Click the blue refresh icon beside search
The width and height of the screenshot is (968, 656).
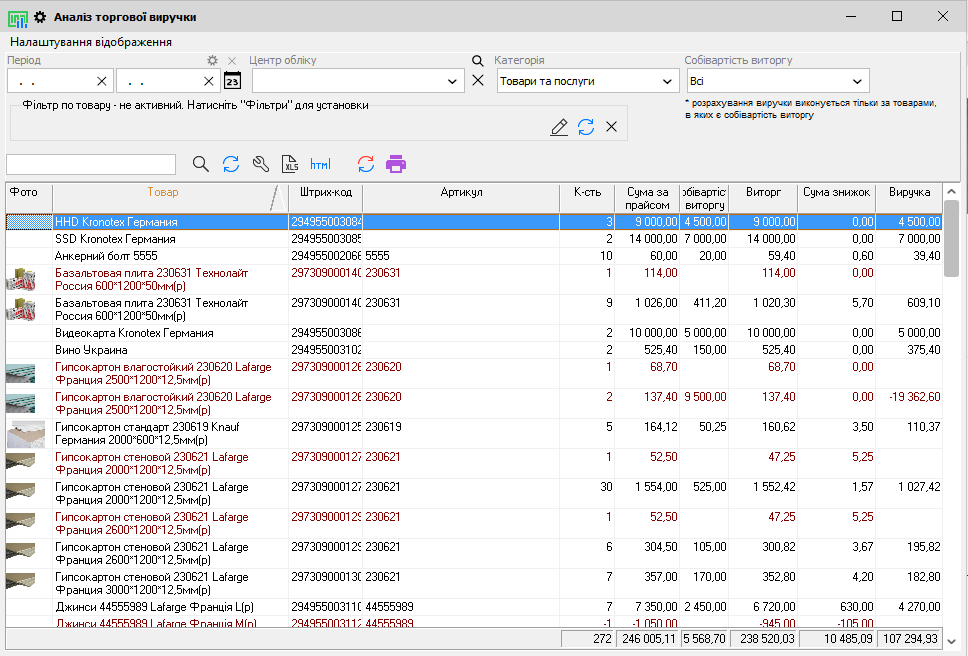[231, 164]
